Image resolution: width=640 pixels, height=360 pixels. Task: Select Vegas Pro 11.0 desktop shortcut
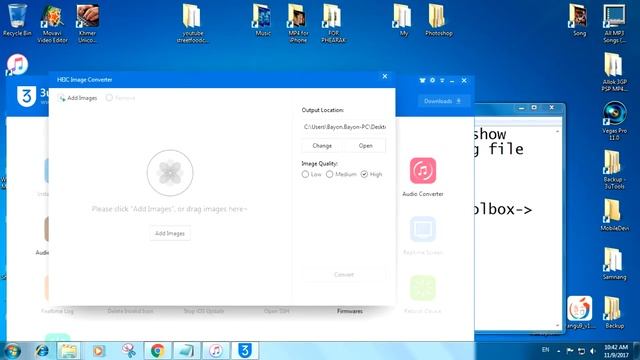(x=614, y=121)
